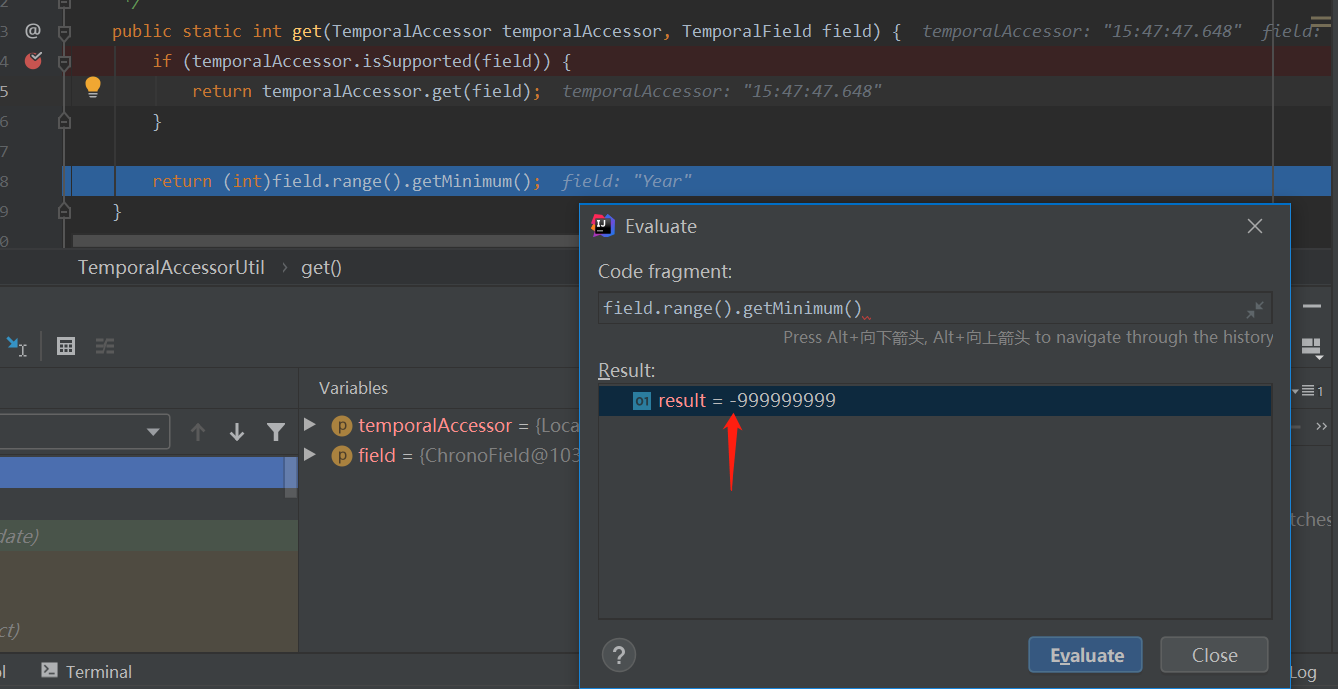Hide the debug tool window with minus icon
Screen dimensions: 1338x689
[1311, 306]
